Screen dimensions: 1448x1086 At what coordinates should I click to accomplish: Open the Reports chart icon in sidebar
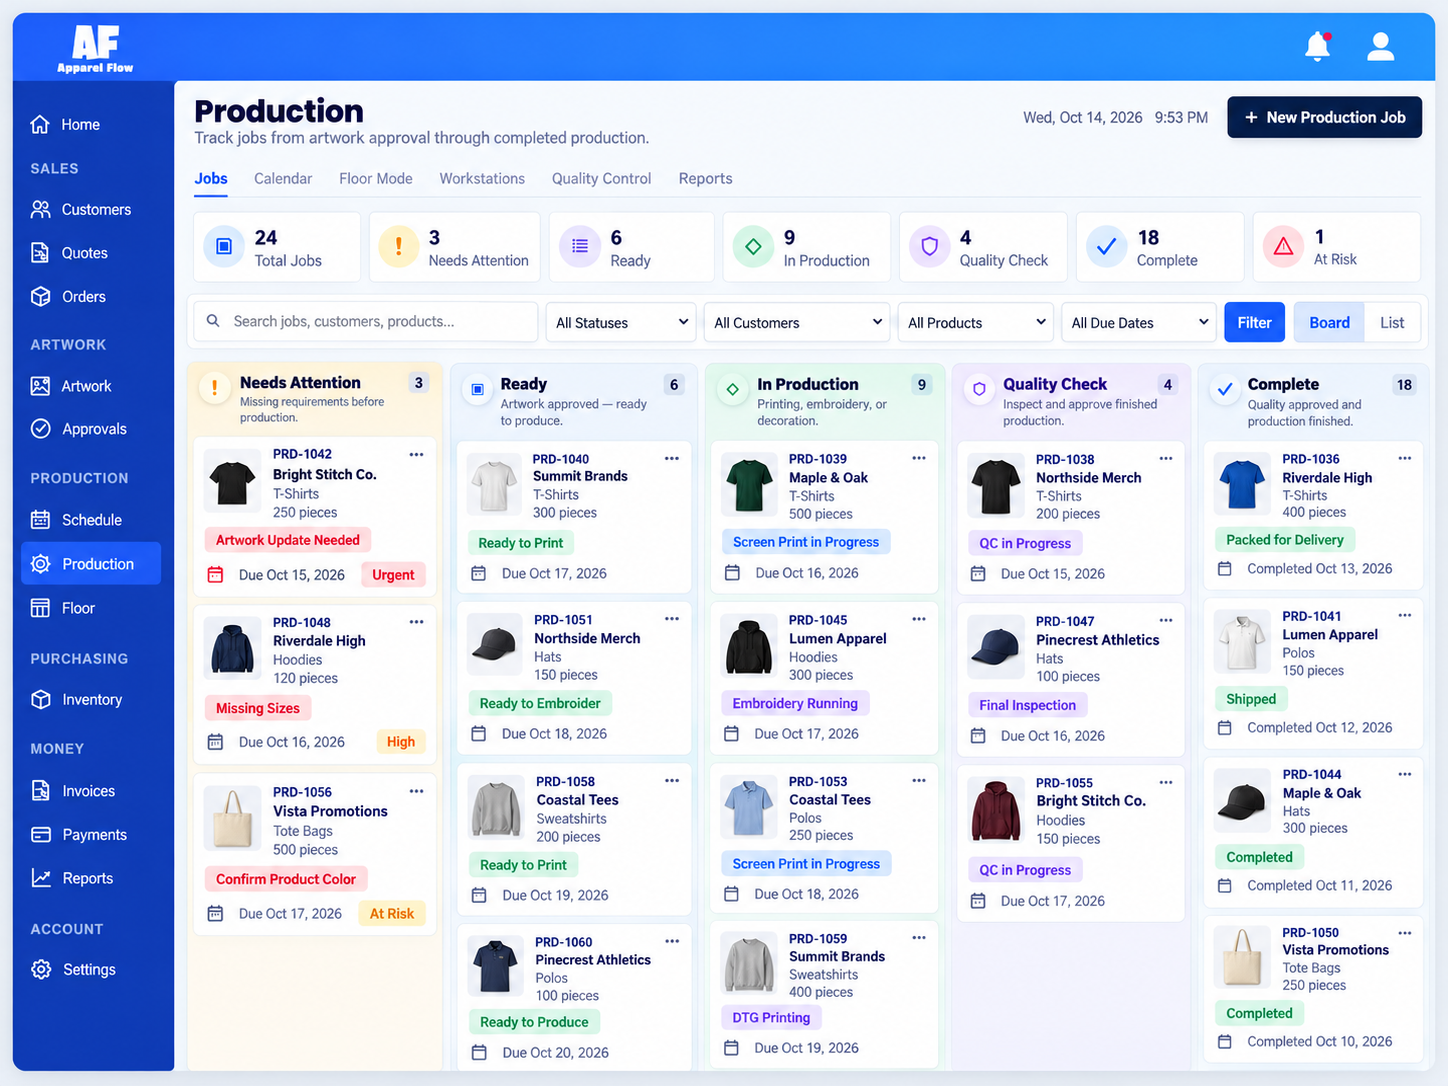40,878
